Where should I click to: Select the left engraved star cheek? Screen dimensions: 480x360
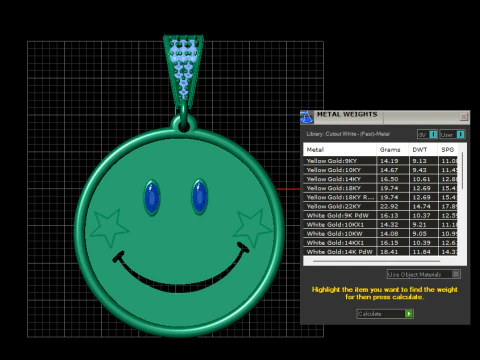109,227
